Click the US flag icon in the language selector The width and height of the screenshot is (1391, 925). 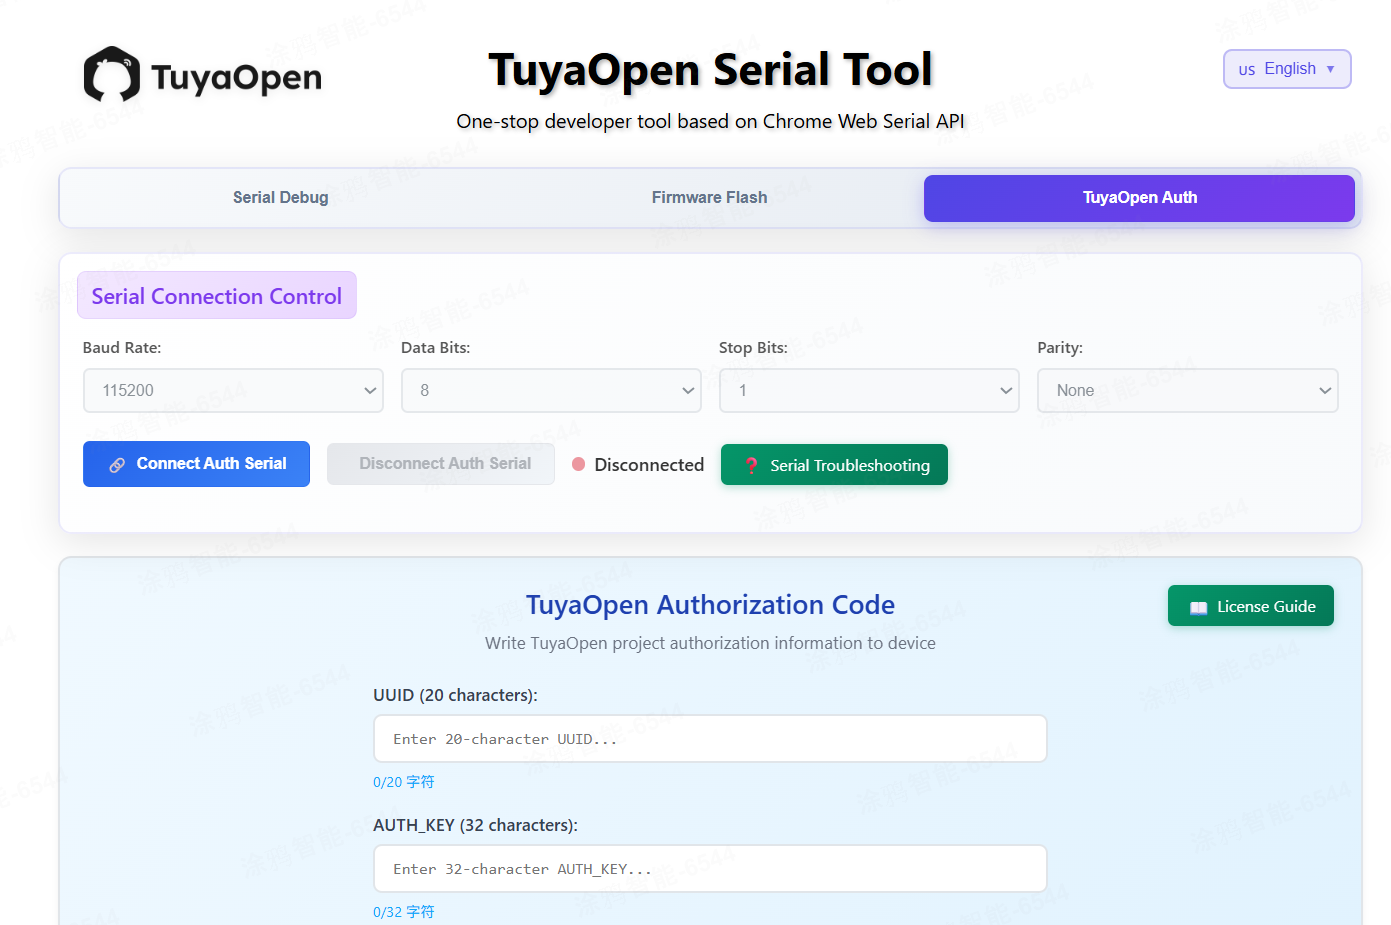1246,69
